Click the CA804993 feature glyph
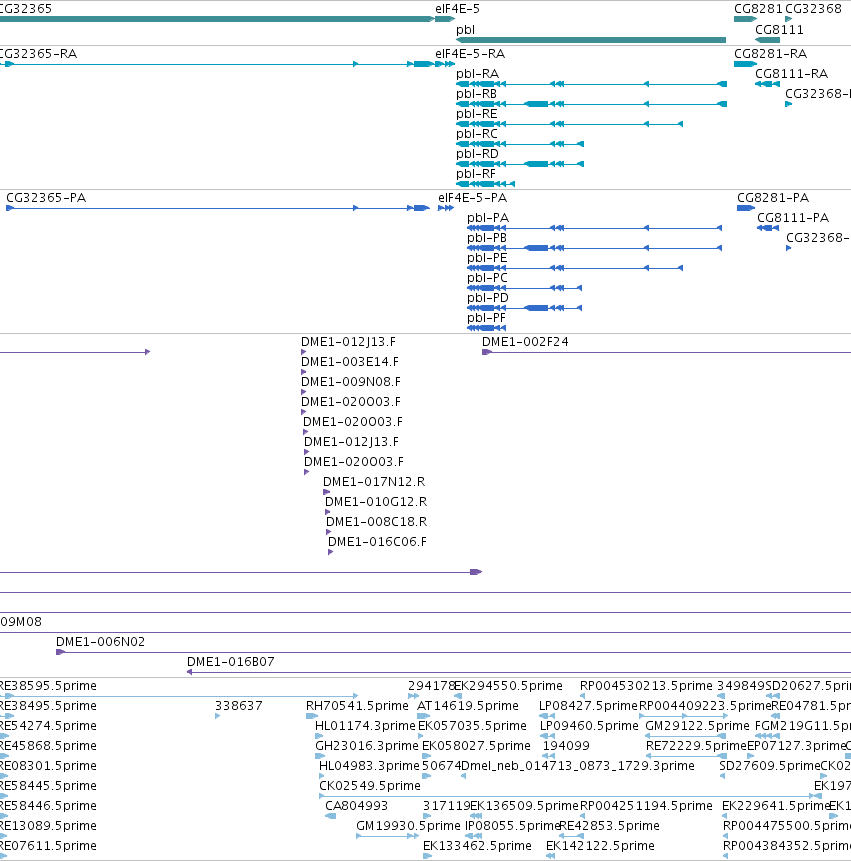 (x=331, y=816)
